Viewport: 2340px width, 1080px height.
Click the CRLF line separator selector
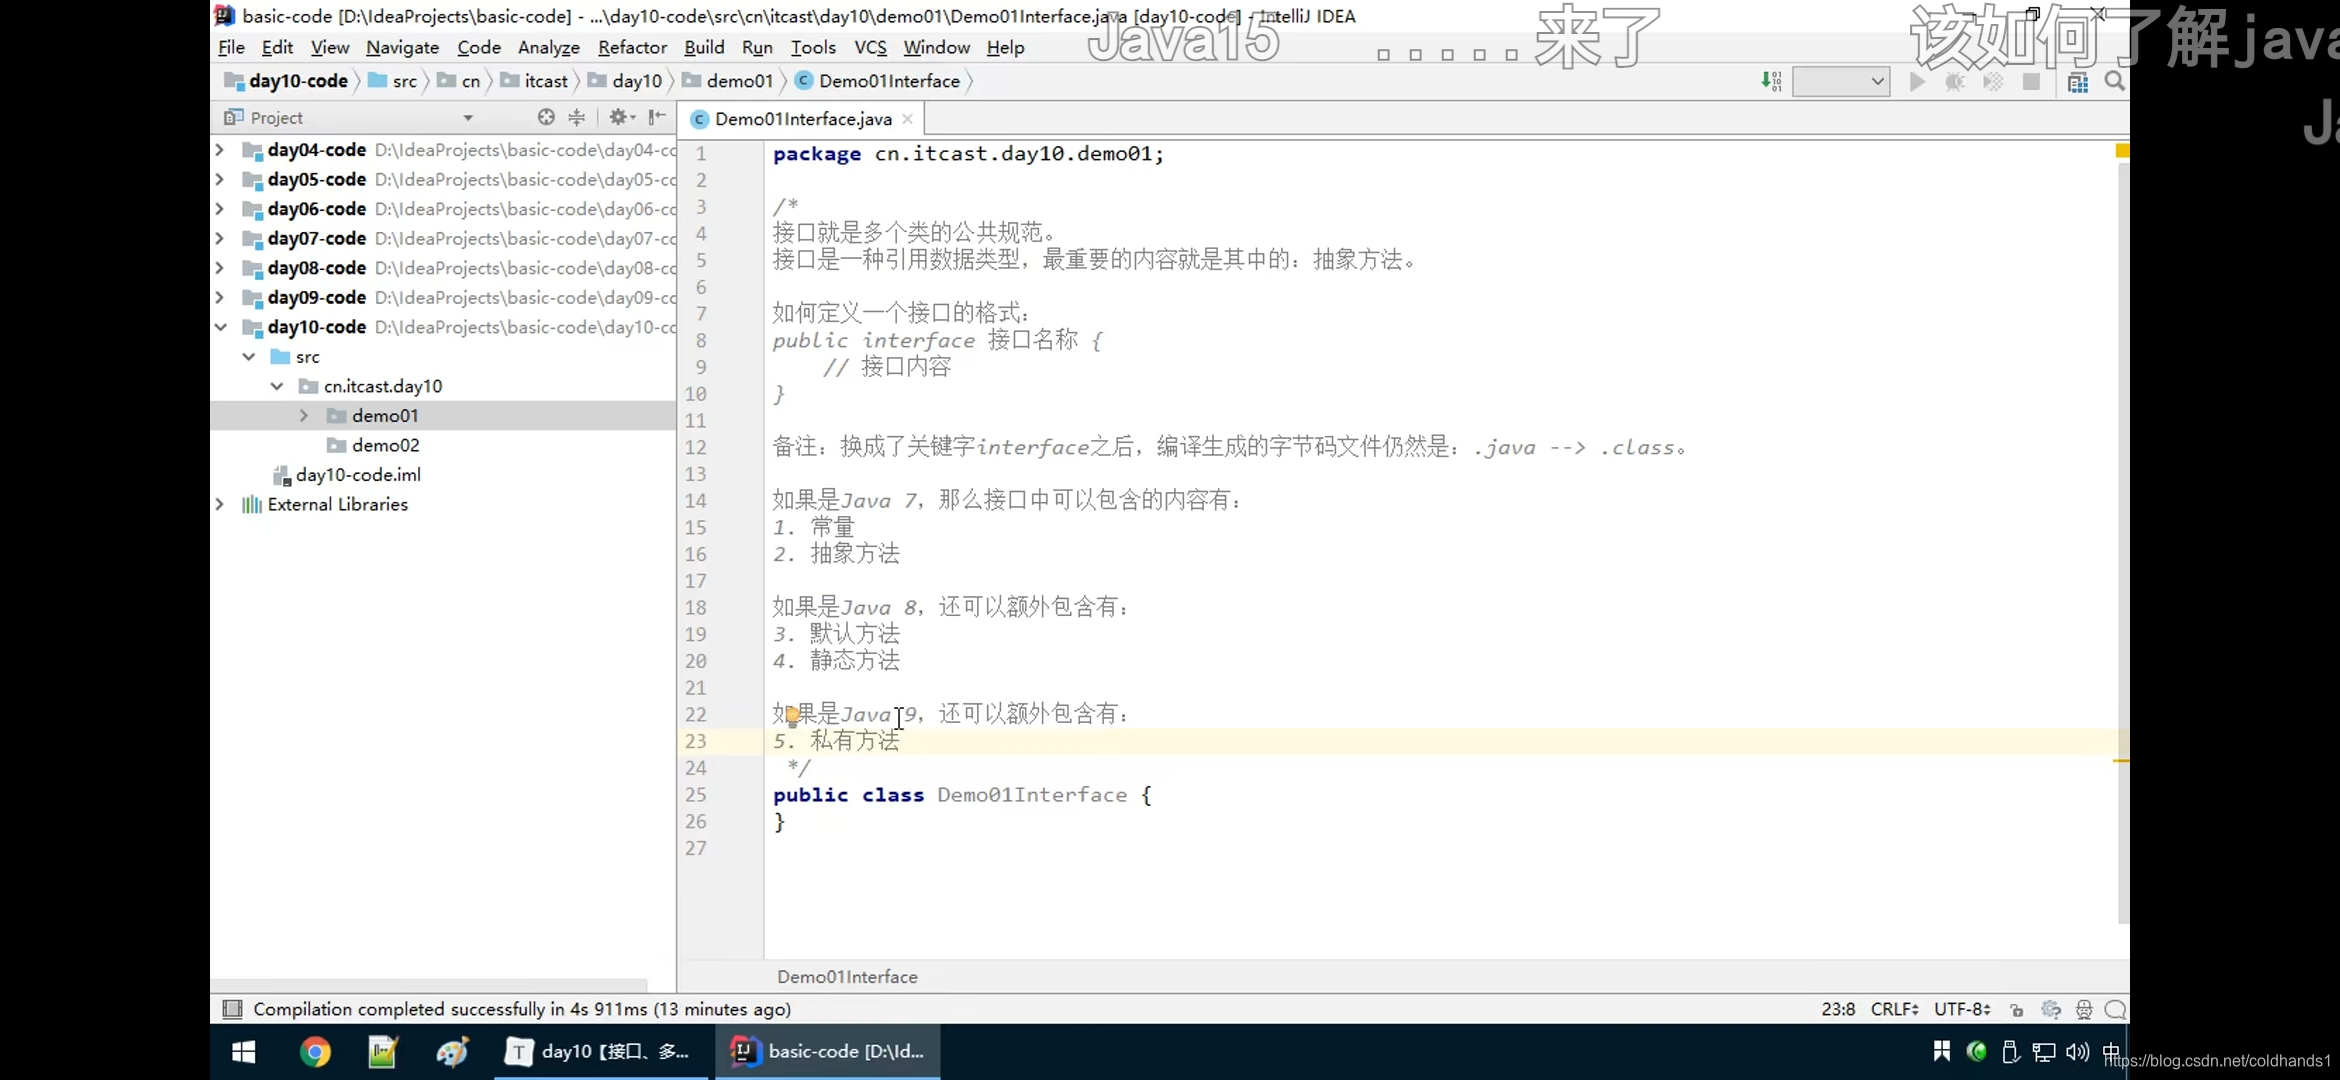1894,1009
